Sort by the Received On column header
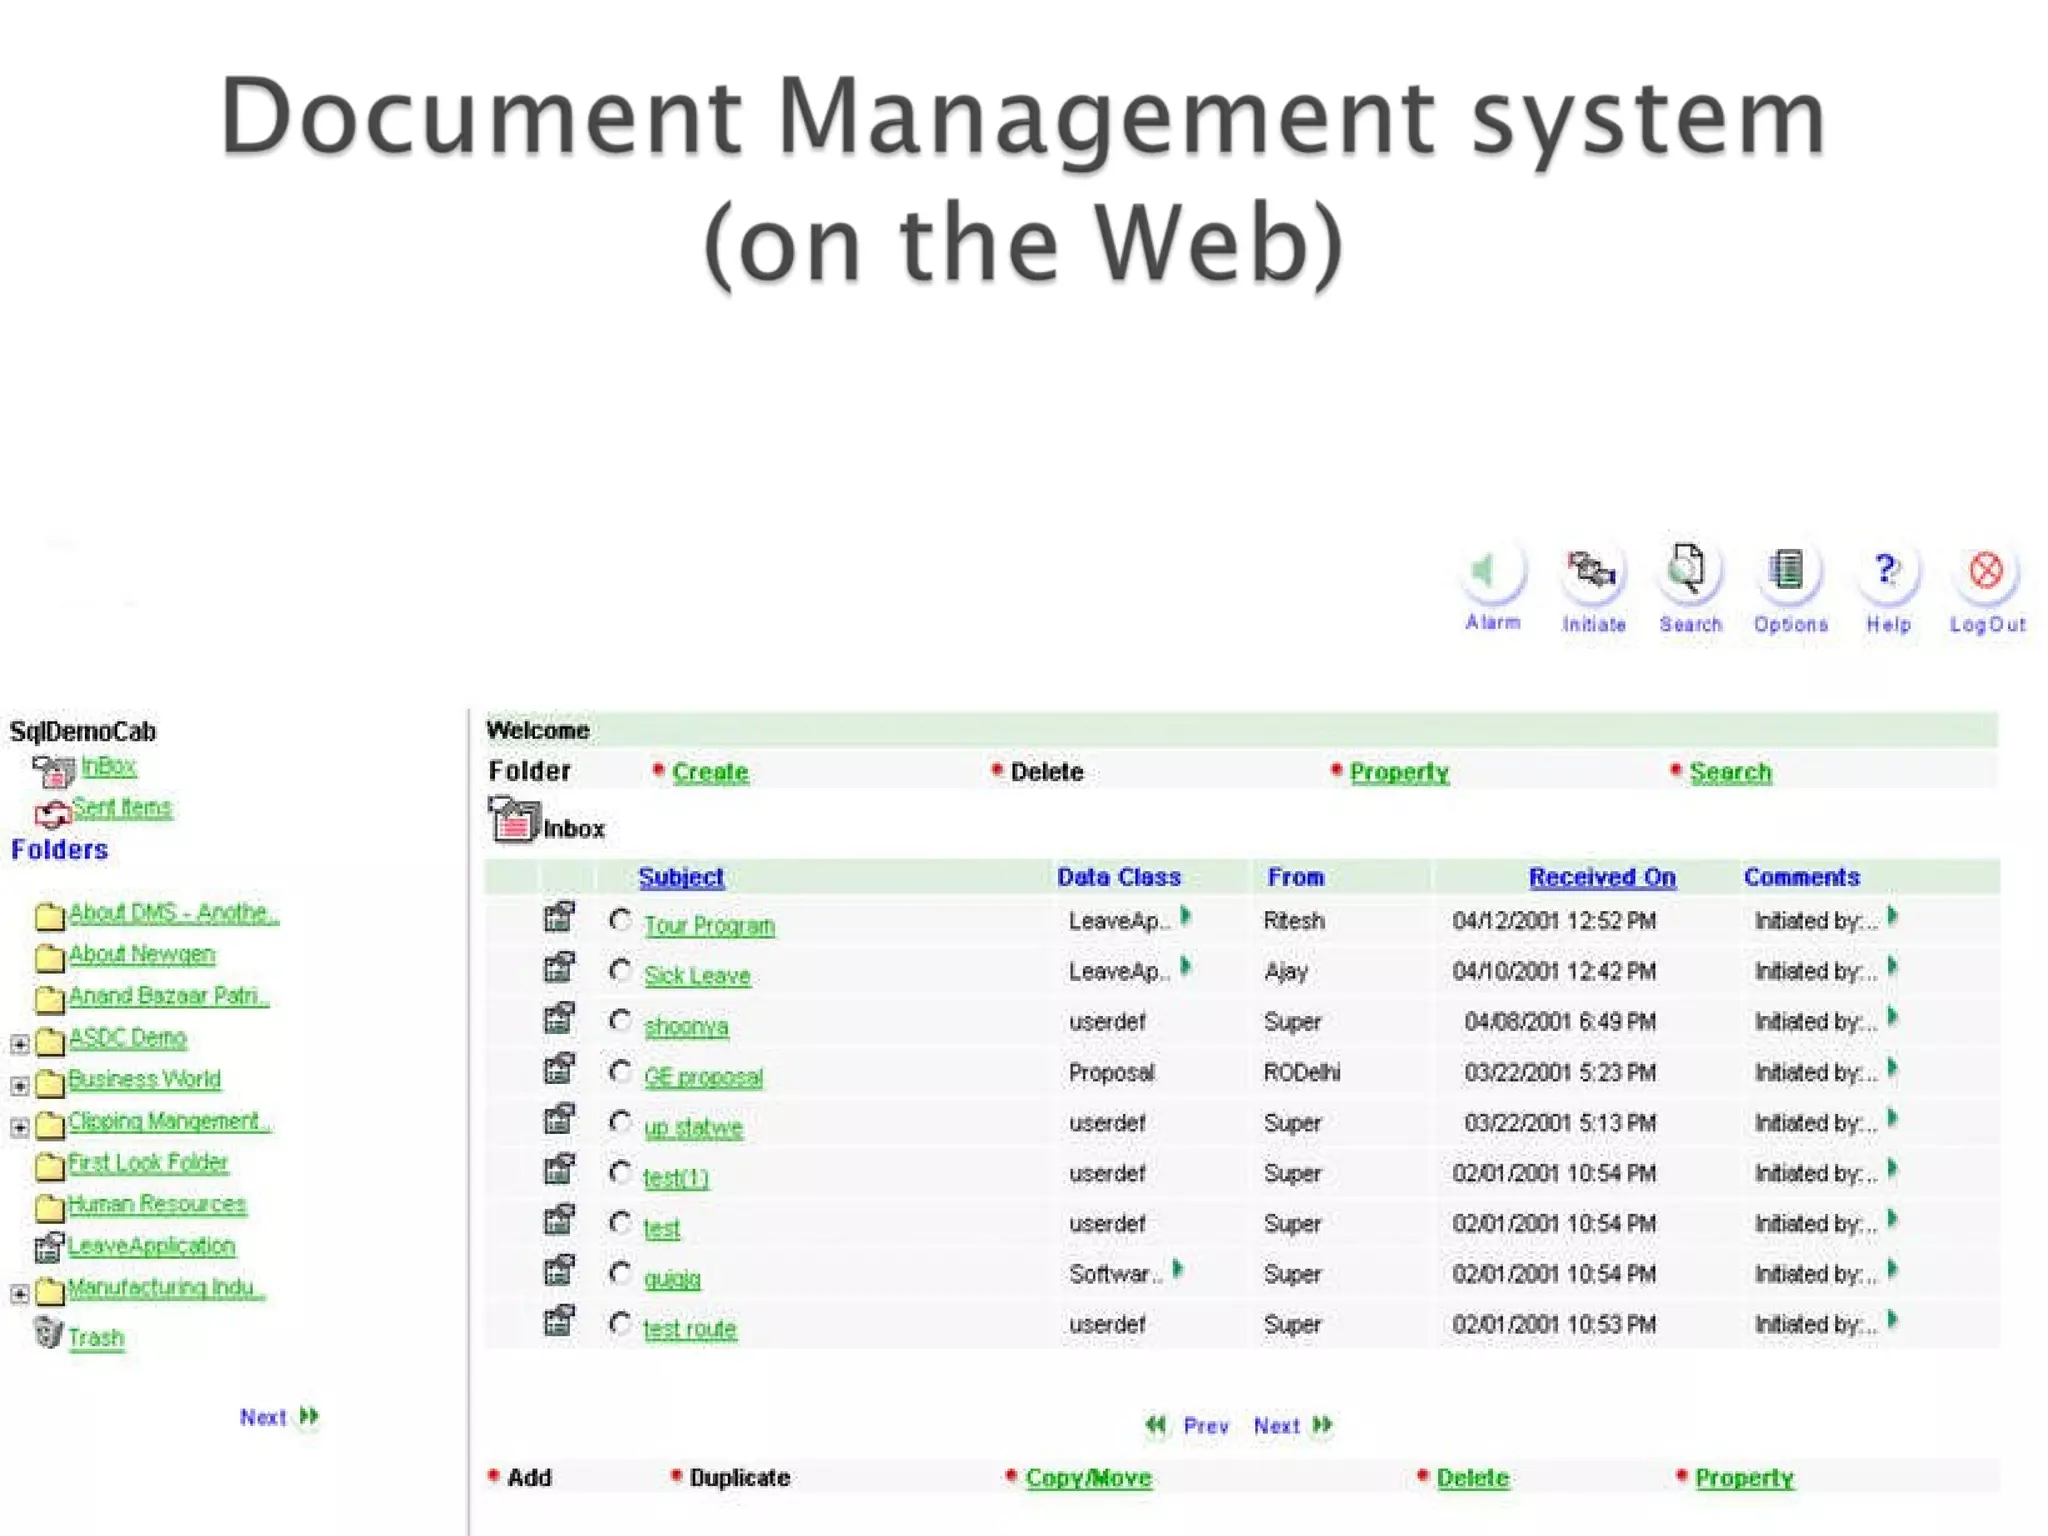 1602,877
